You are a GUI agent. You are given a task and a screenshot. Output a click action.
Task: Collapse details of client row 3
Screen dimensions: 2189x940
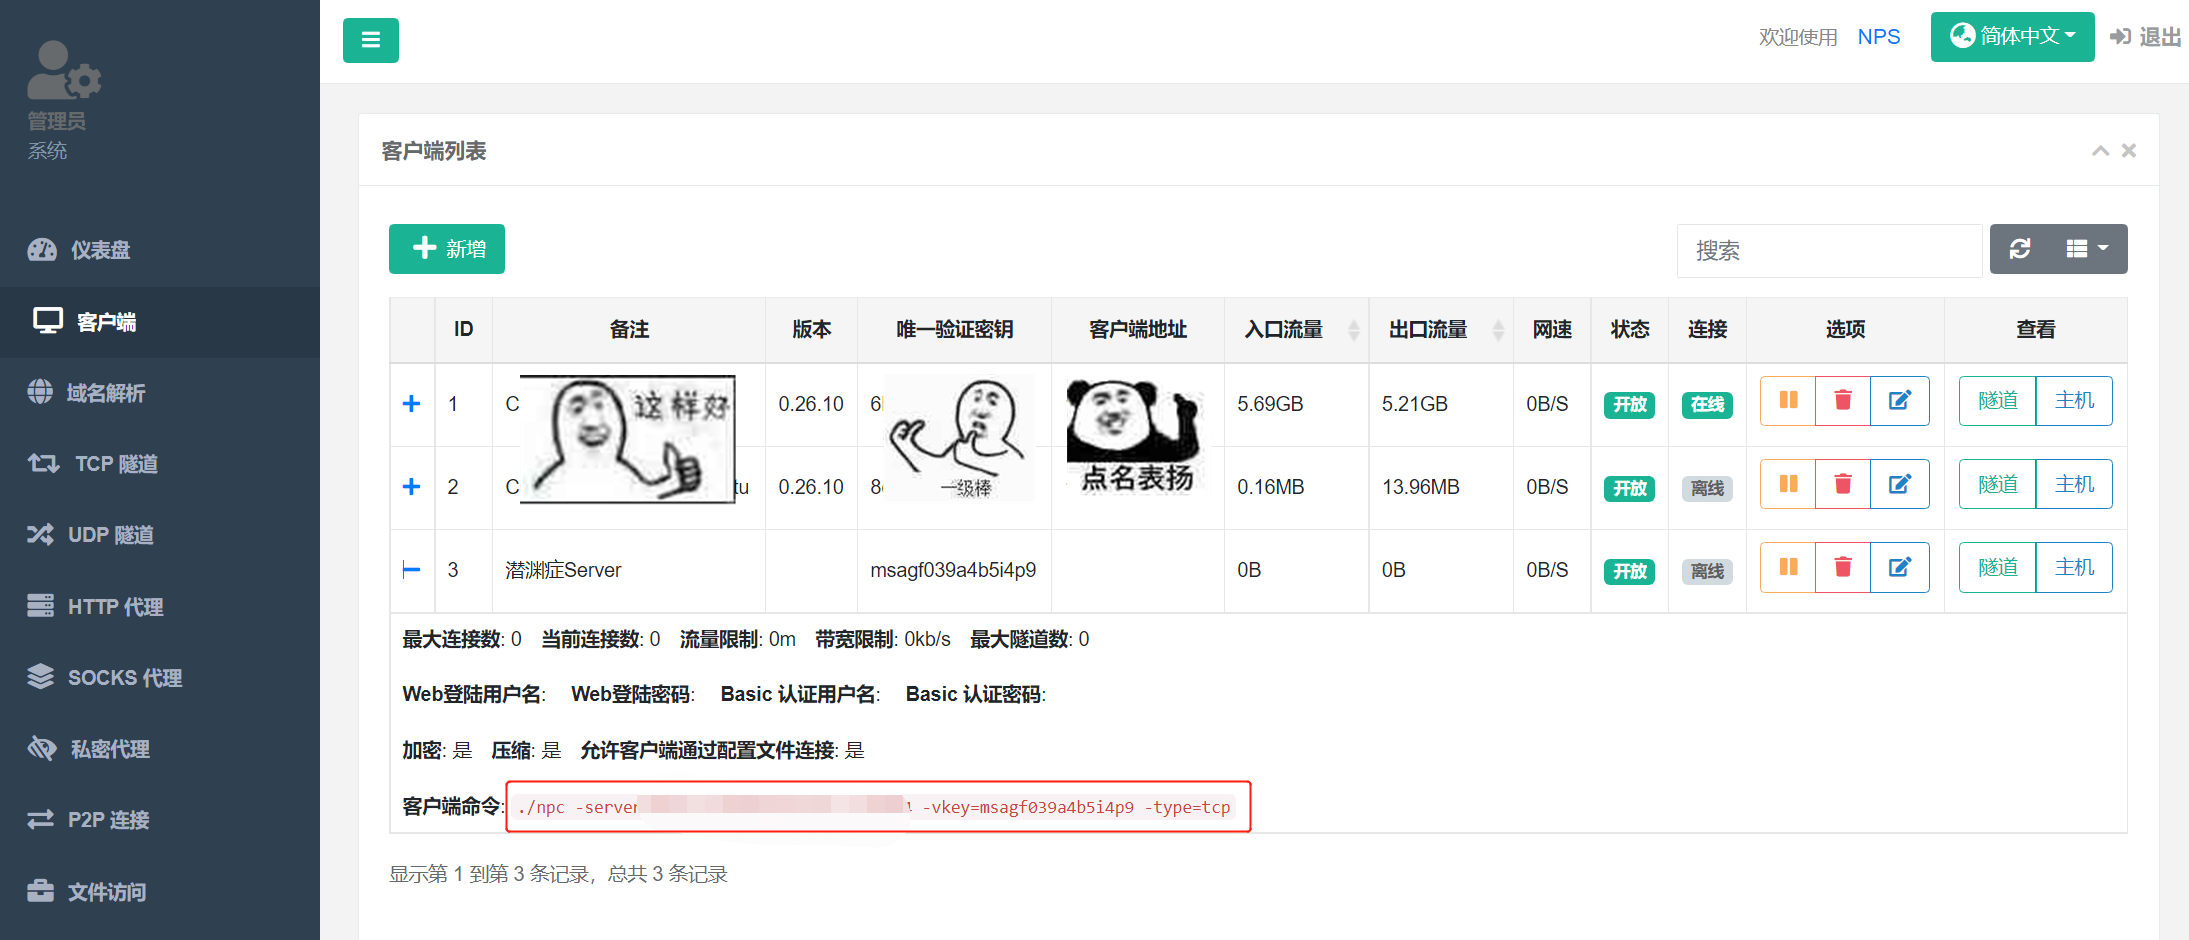(411, 570)
